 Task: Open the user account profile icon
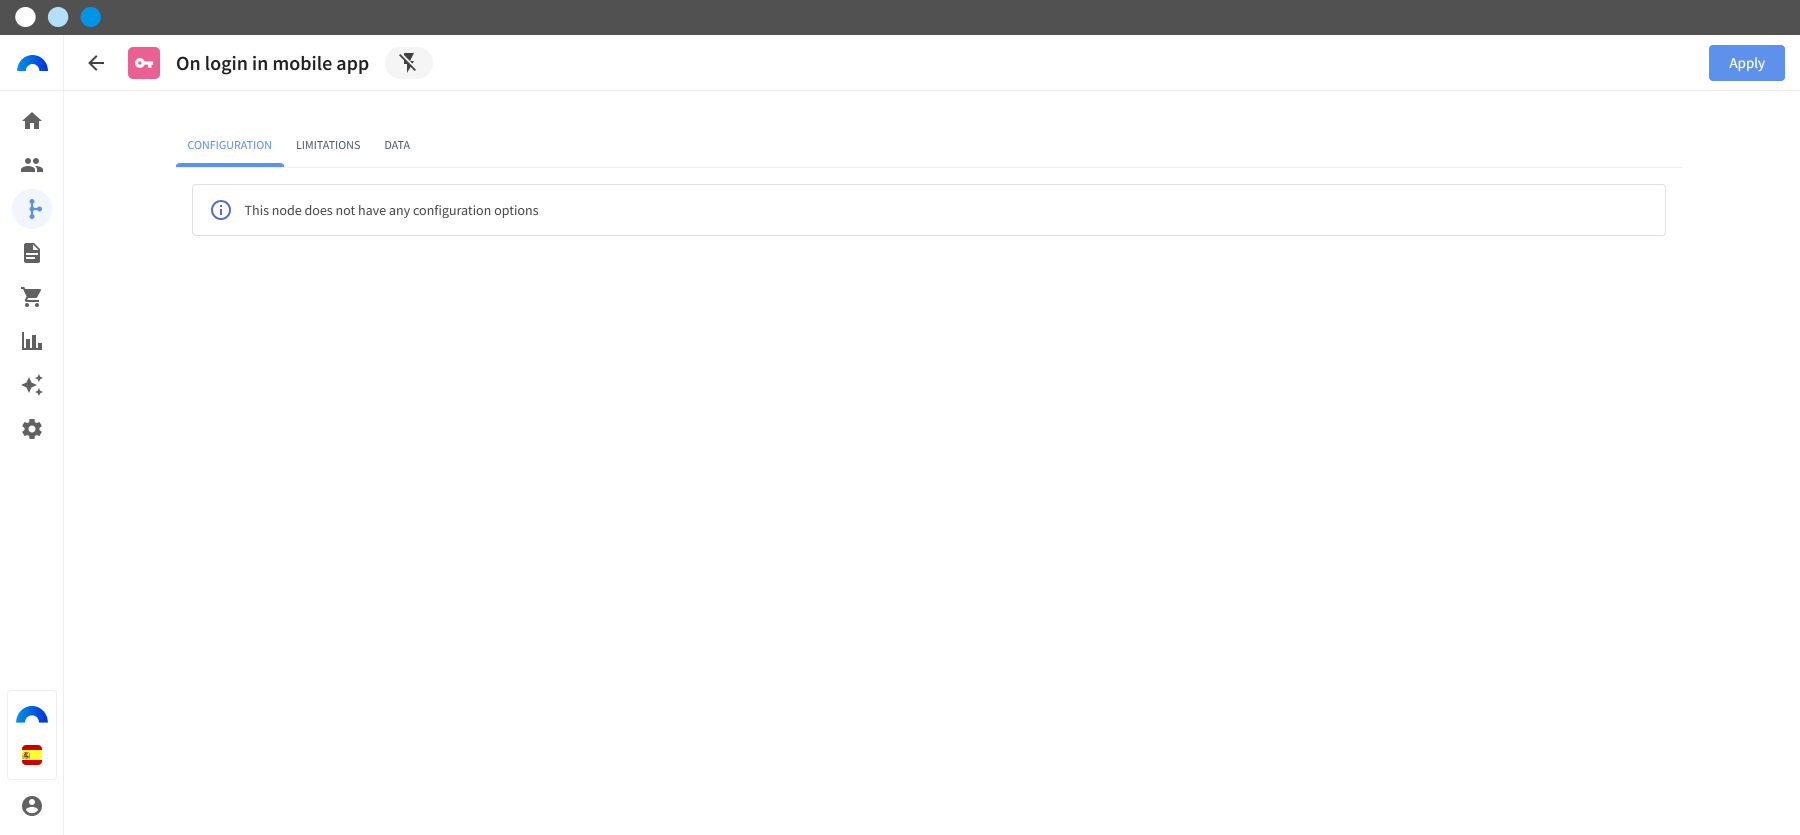[32, 806]
